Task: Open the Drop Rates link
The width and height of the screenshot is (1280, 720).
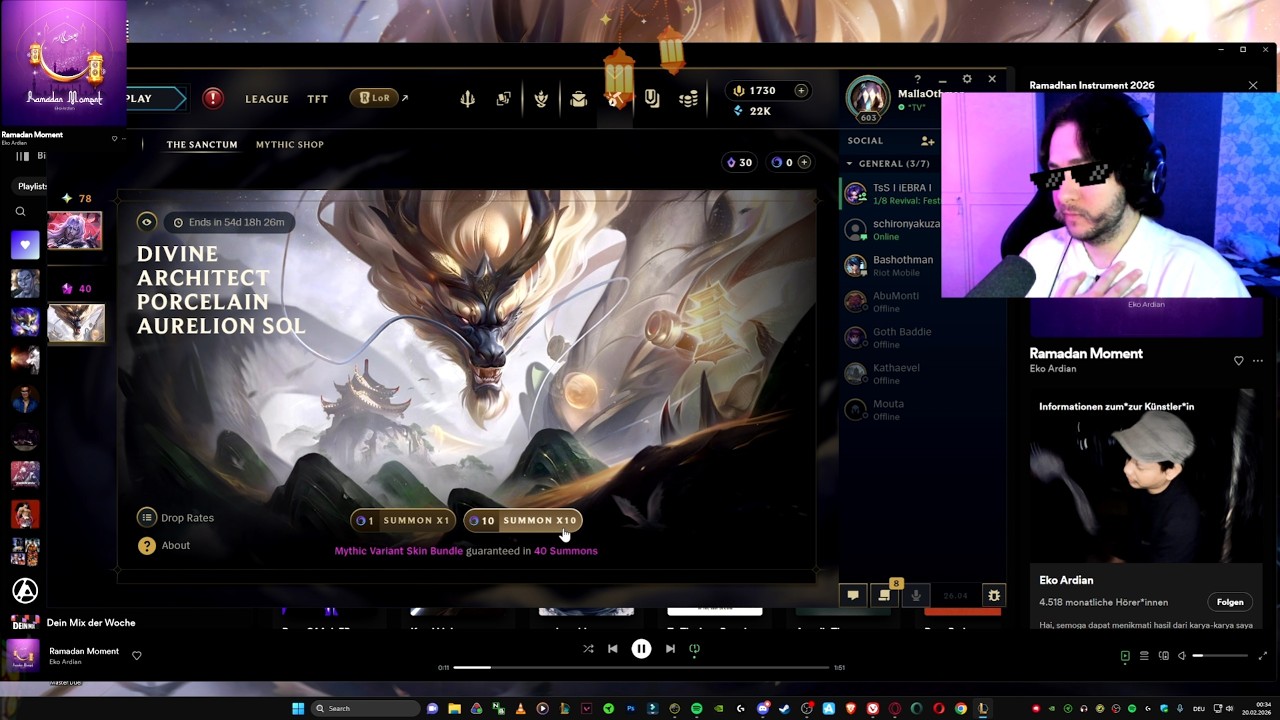Action: coord(187,518)
